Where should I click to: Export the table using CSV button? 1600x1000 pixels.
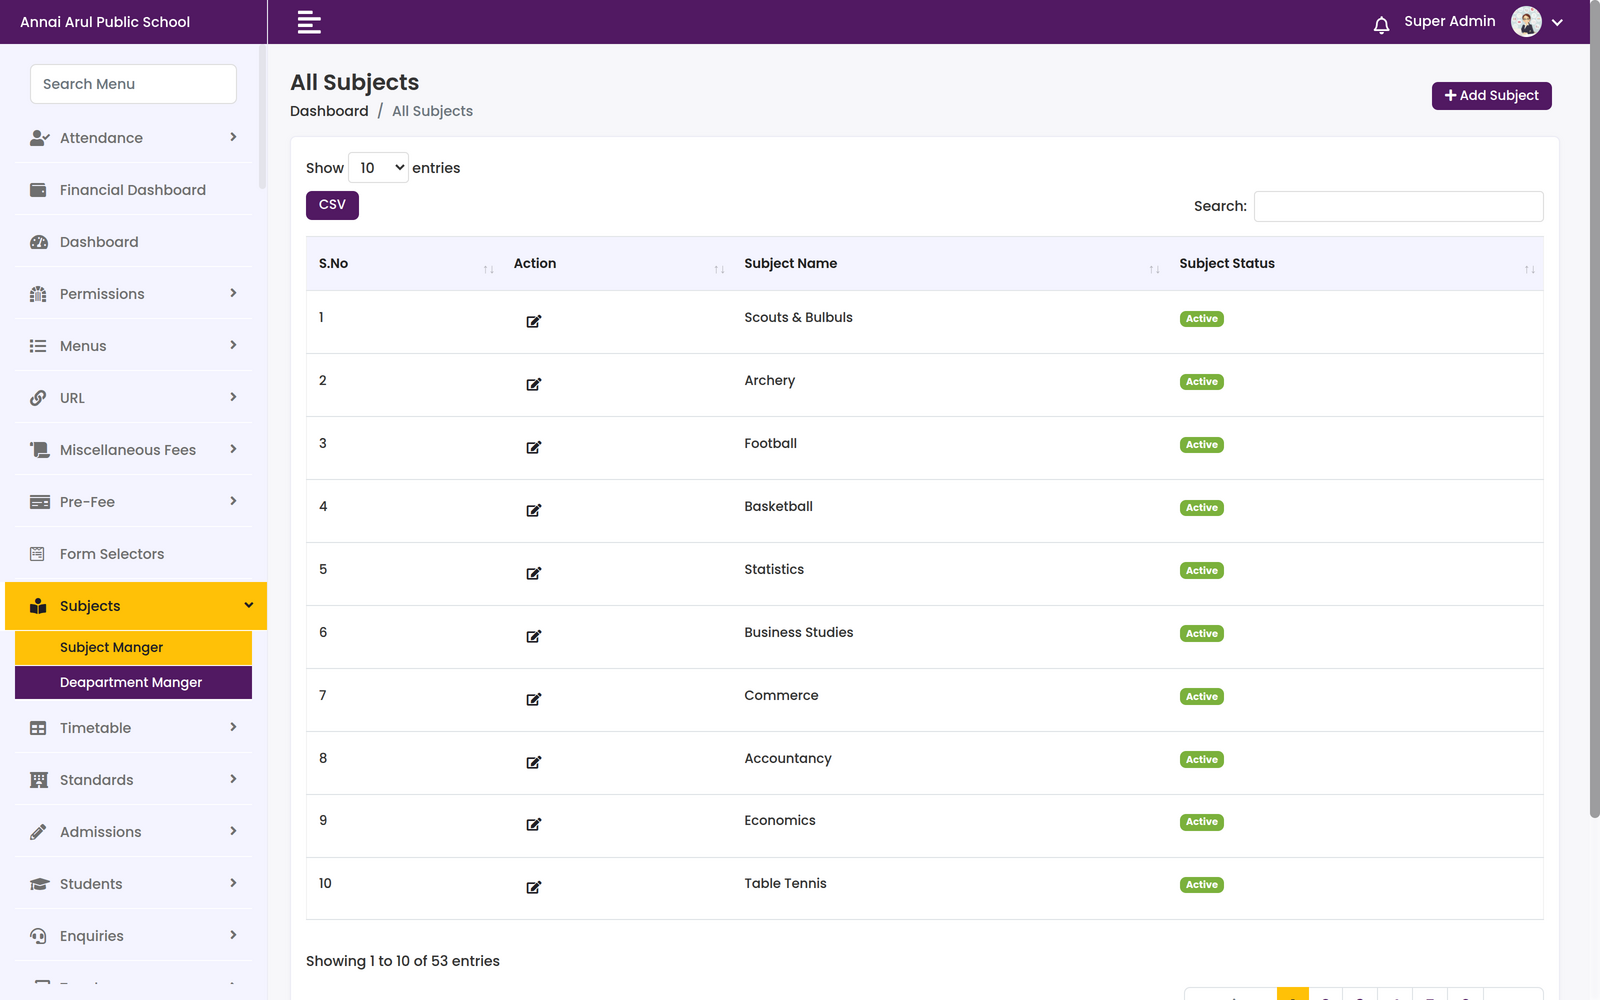pos(332,205)
